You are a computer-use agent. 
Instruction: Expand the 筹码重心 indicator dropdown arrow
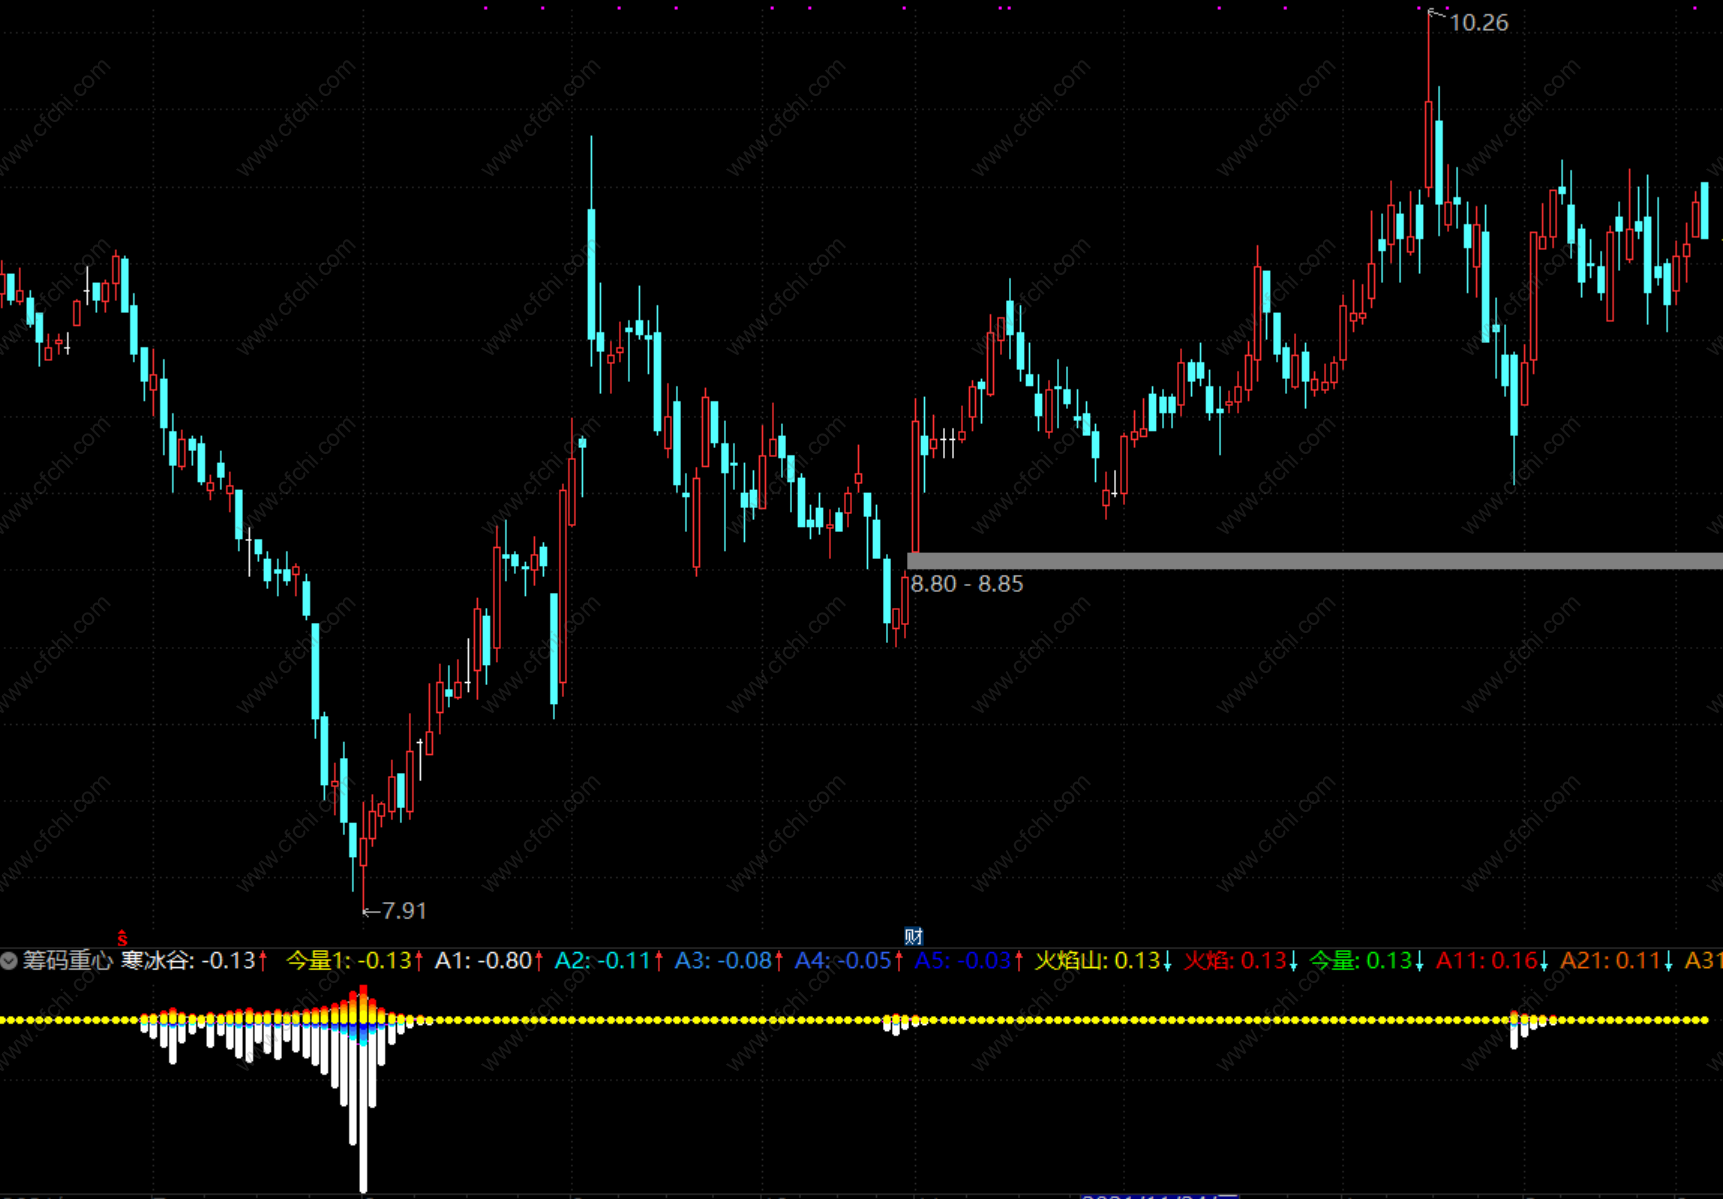click(9, 961)
